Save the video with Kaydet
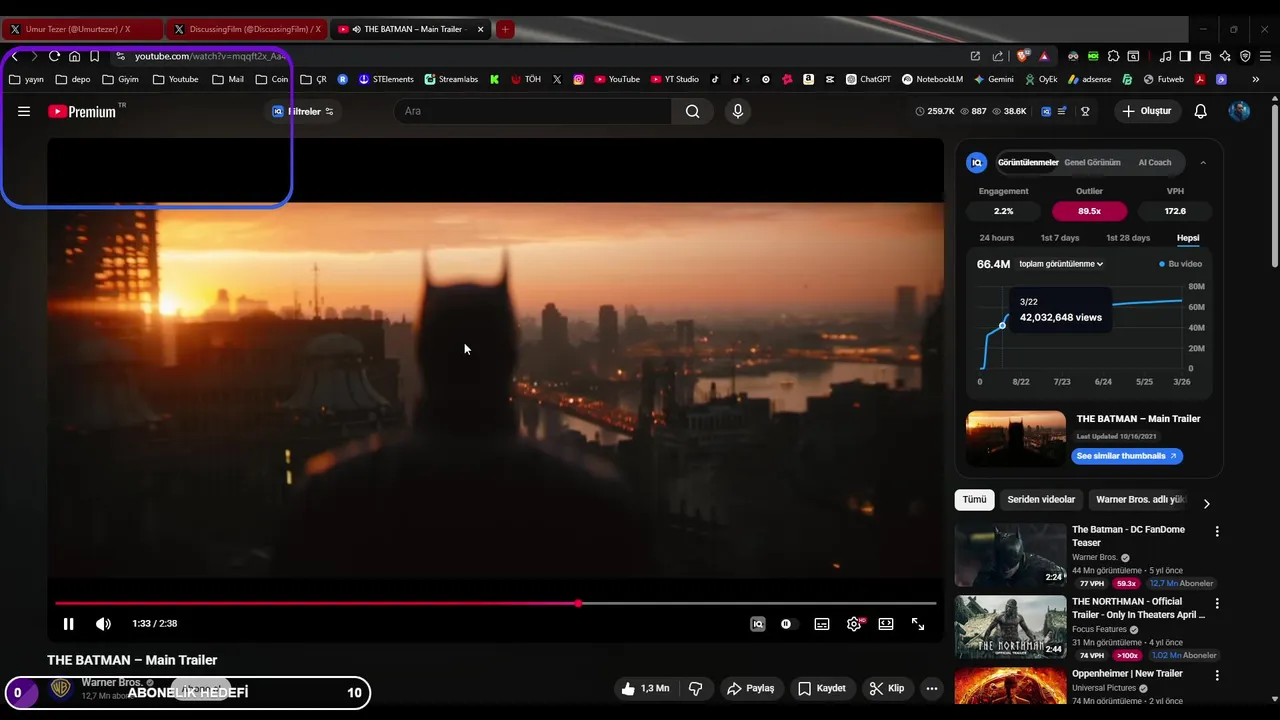Screen dimensions: 1280x720 point(822,688)
